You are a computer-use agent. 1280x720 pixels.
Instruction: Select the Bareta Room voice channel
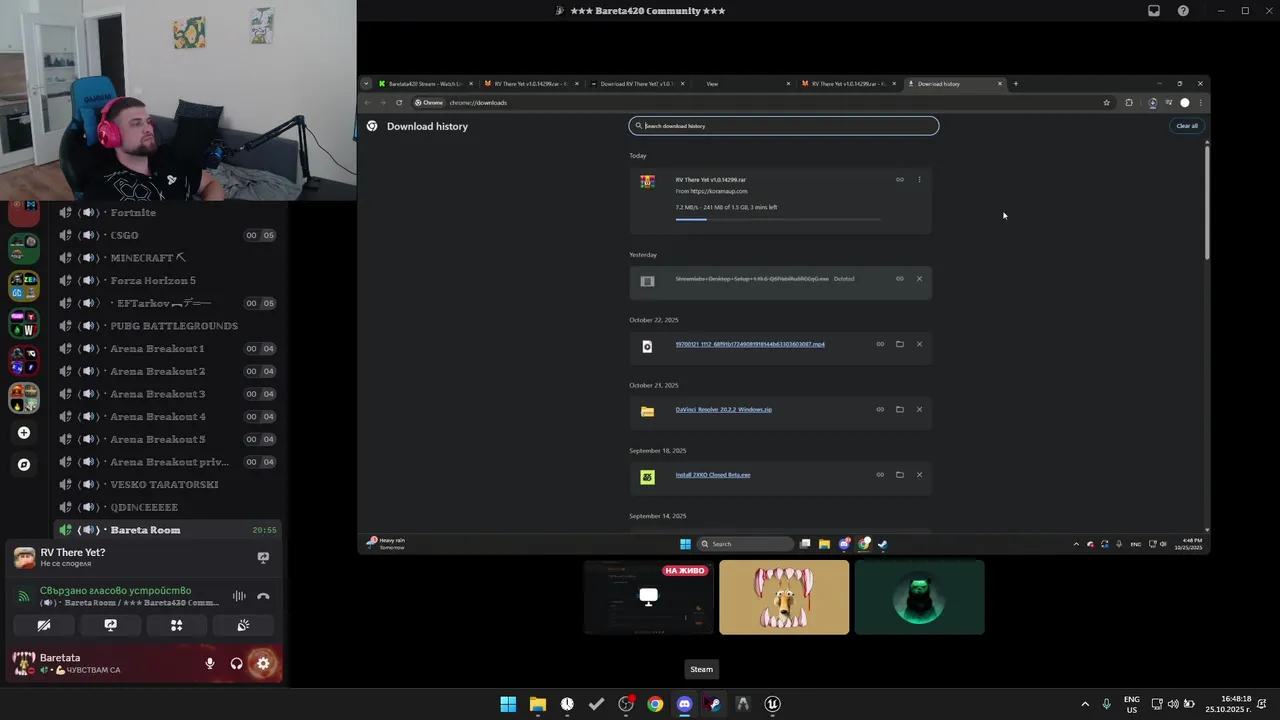pyautogui.click(x=167, y=530)
